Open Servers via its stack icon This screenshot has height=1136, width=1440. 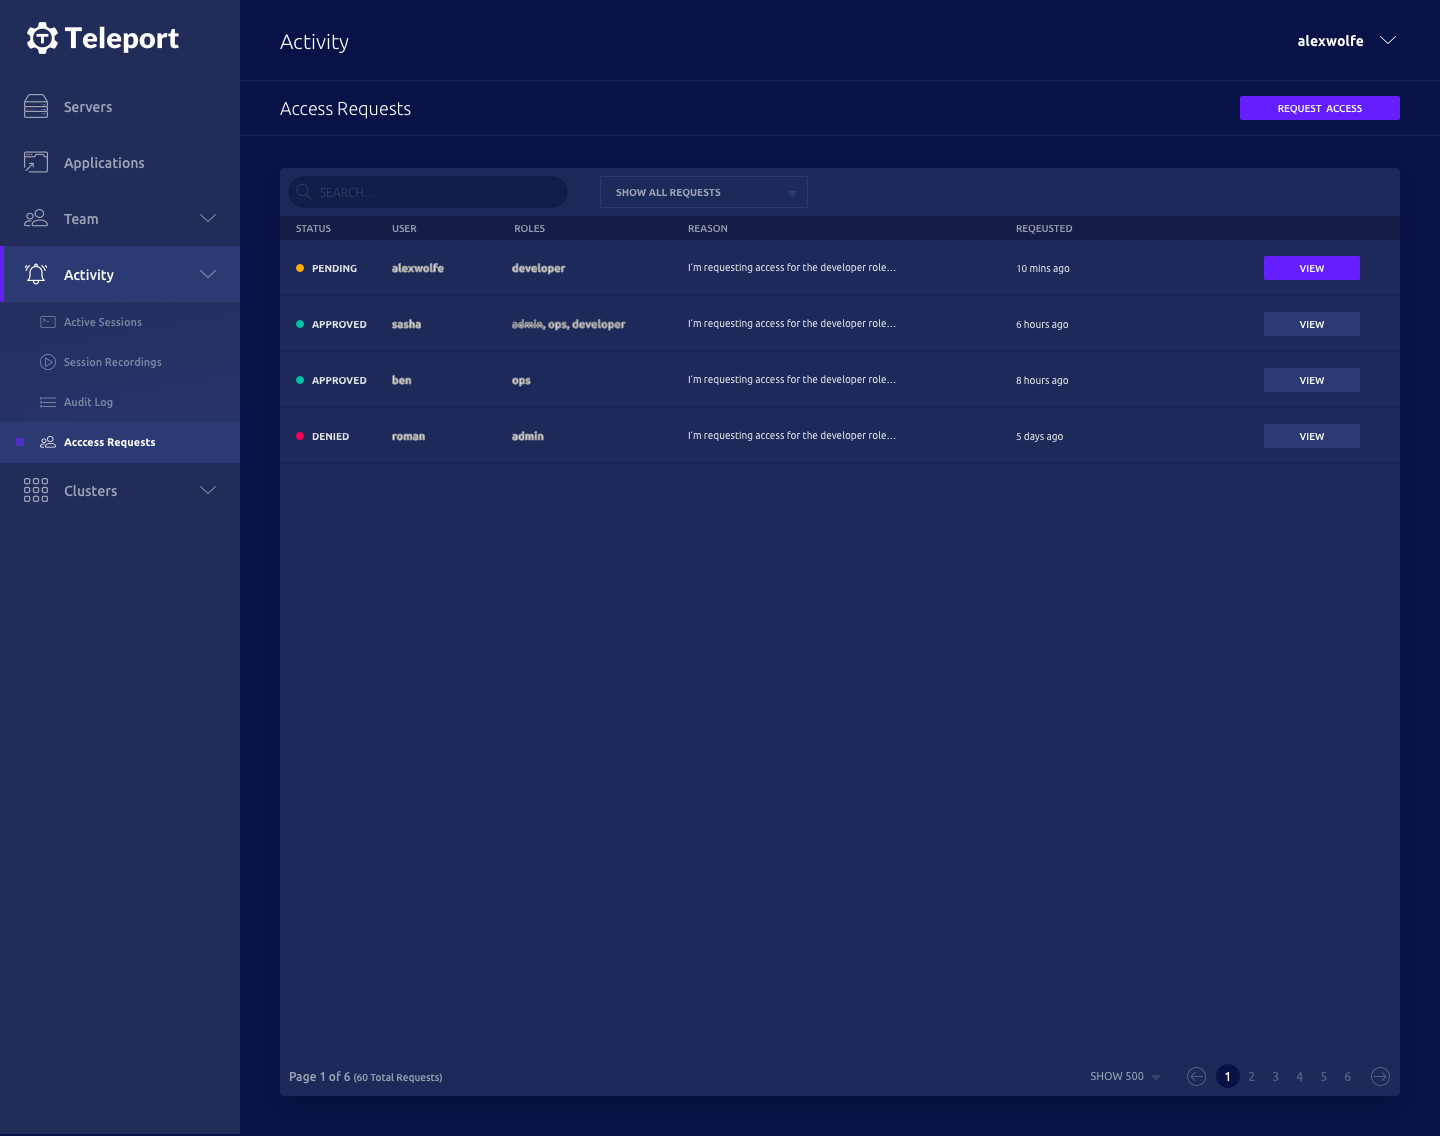pyautogui.click(x=36, y=107)
